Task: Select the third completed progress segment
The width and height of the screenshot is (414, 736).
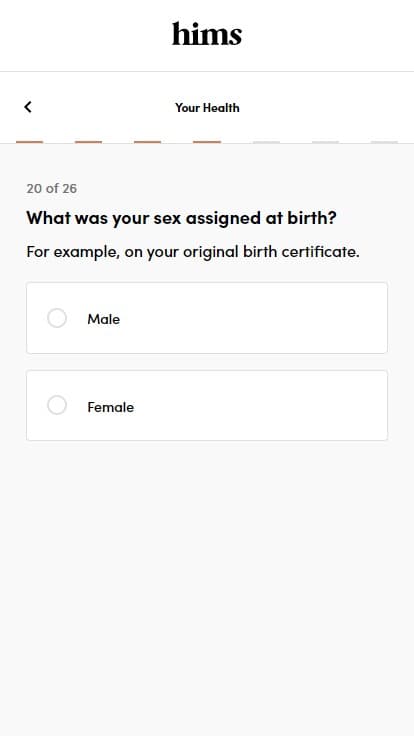Action: (148, 142)
